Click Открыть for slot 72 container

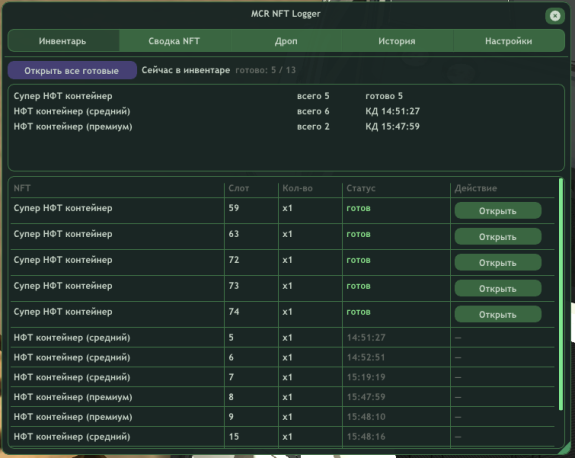498,263
